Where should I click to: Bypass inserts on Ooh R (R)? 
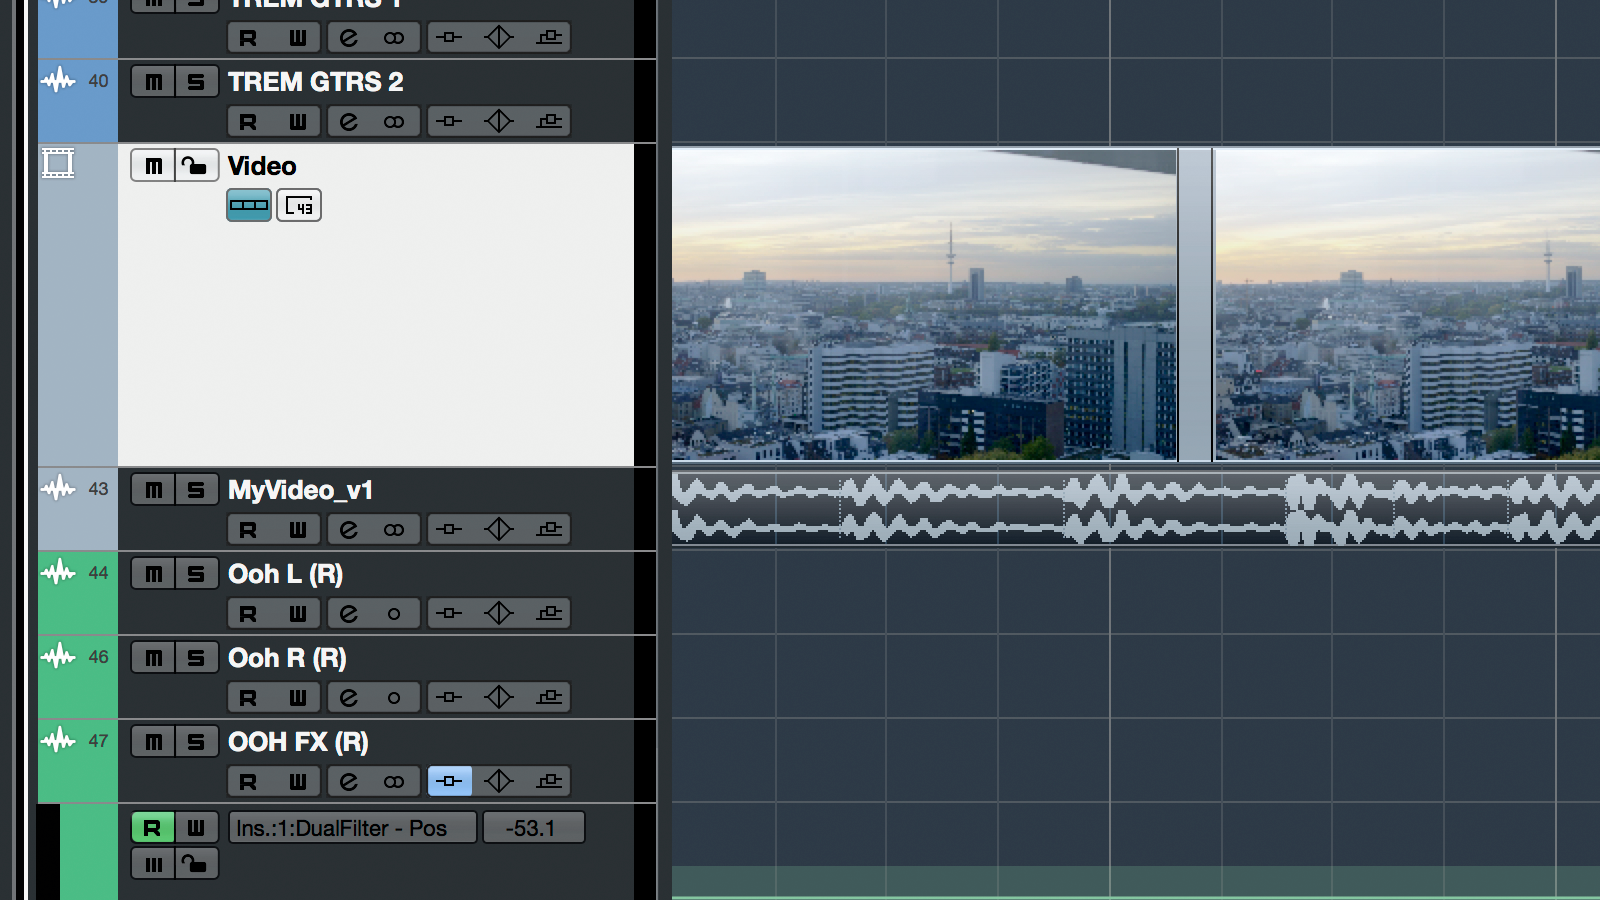(449, 698)
